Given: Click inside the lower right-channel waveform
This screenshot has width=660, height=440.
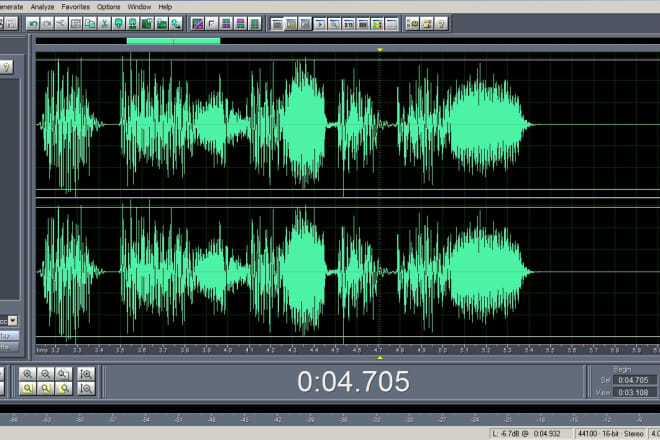Looking at the screenshot, I should (x=348, y=272).
